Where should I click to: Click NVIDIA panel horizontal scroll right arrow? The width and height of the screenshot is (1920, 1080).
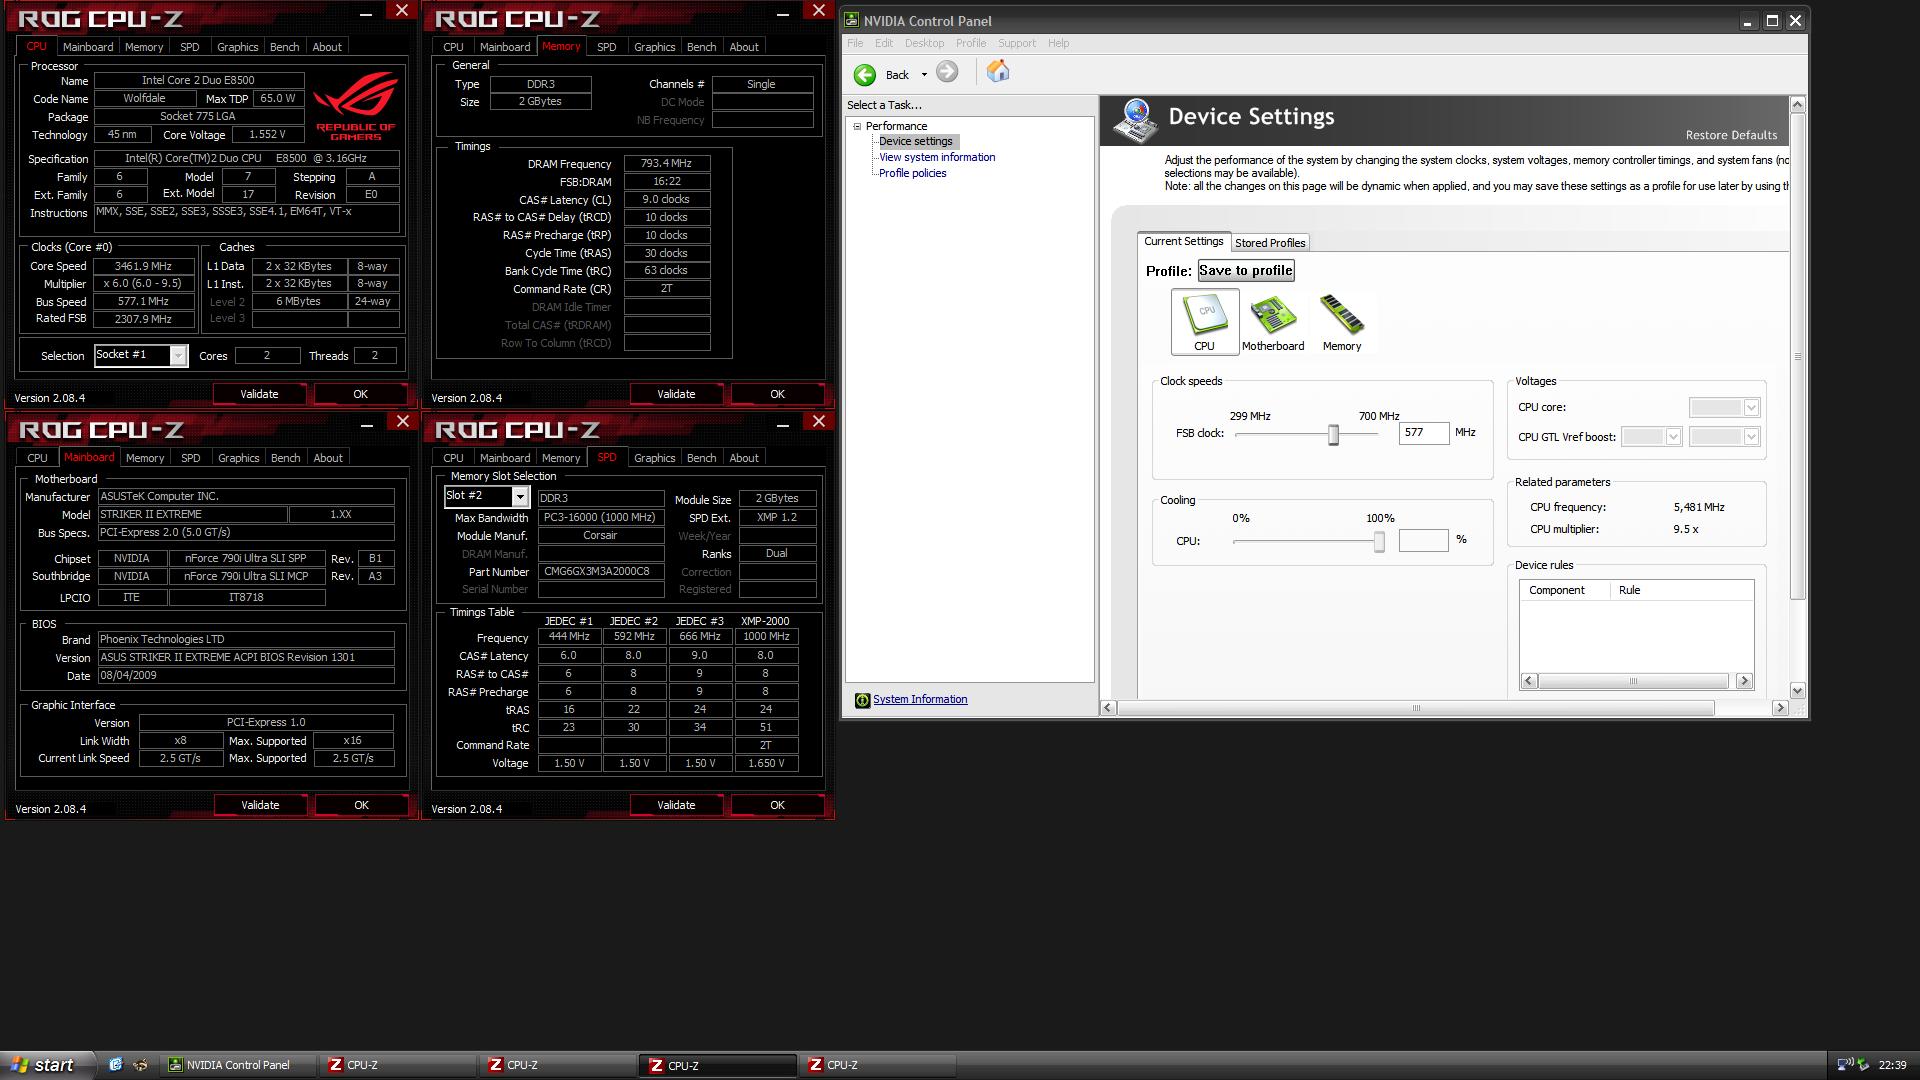pos(1780,708)
